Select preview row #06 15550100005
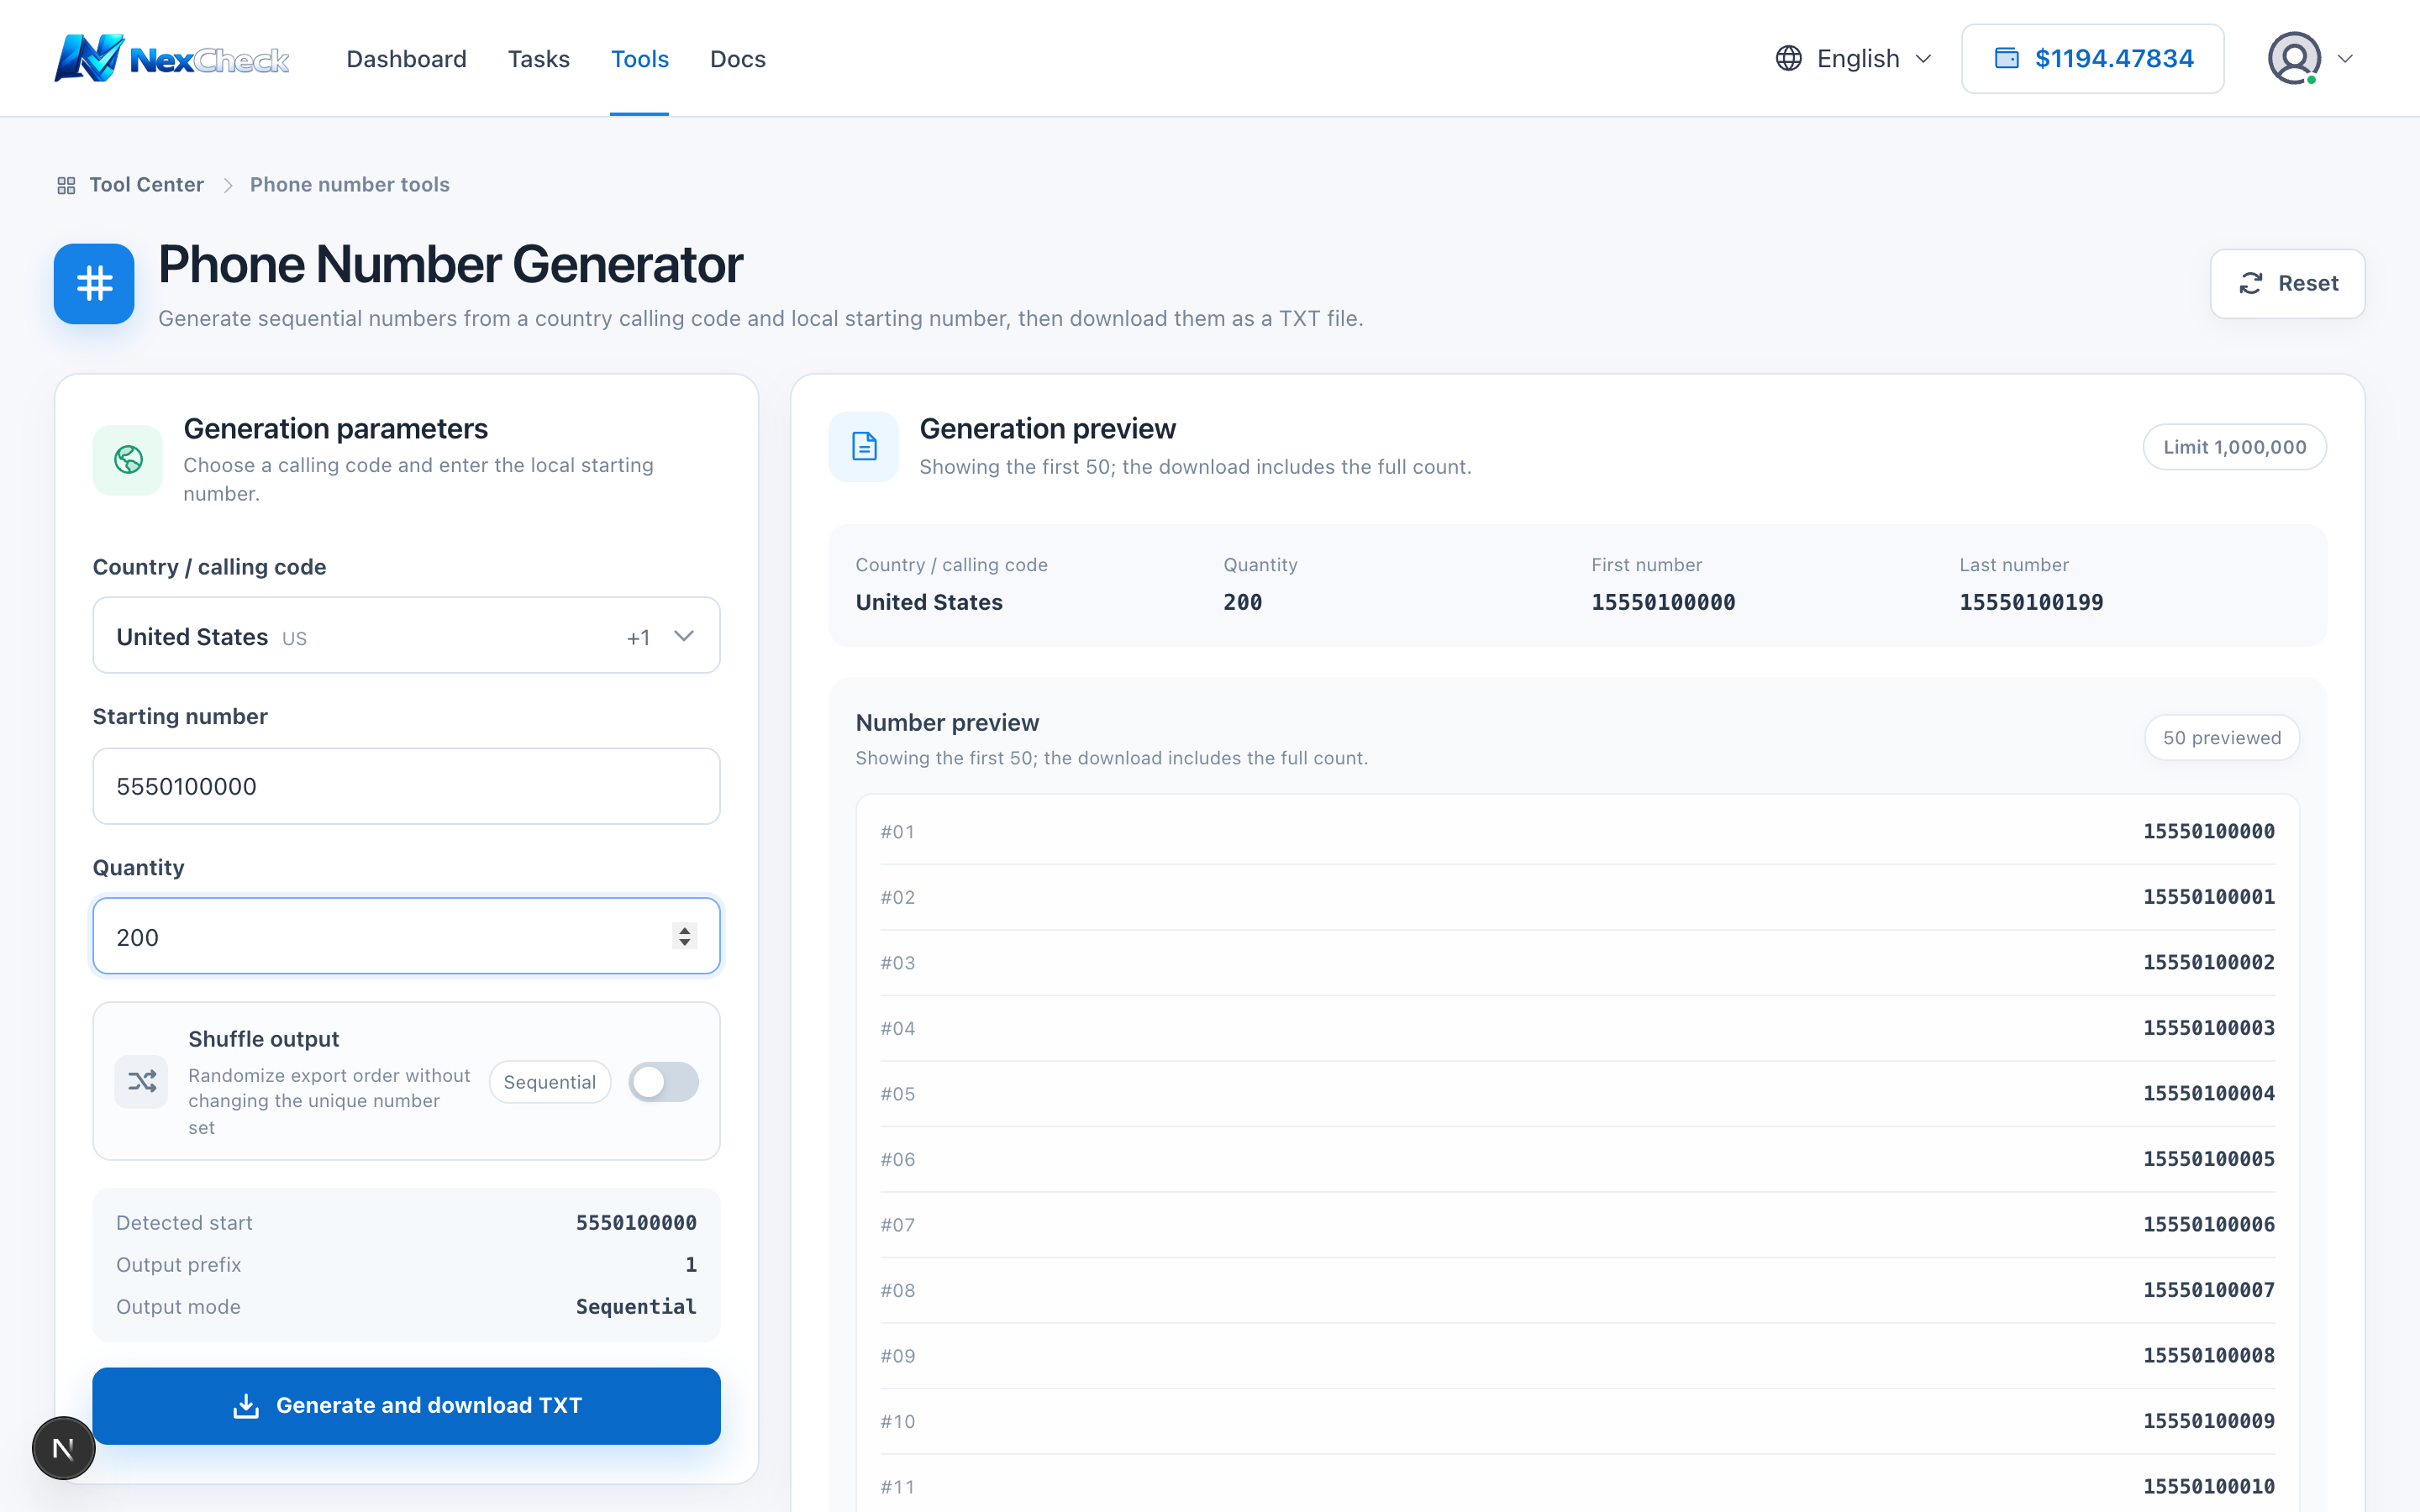2420x1512 pixels. (x=1577, y=1159)
